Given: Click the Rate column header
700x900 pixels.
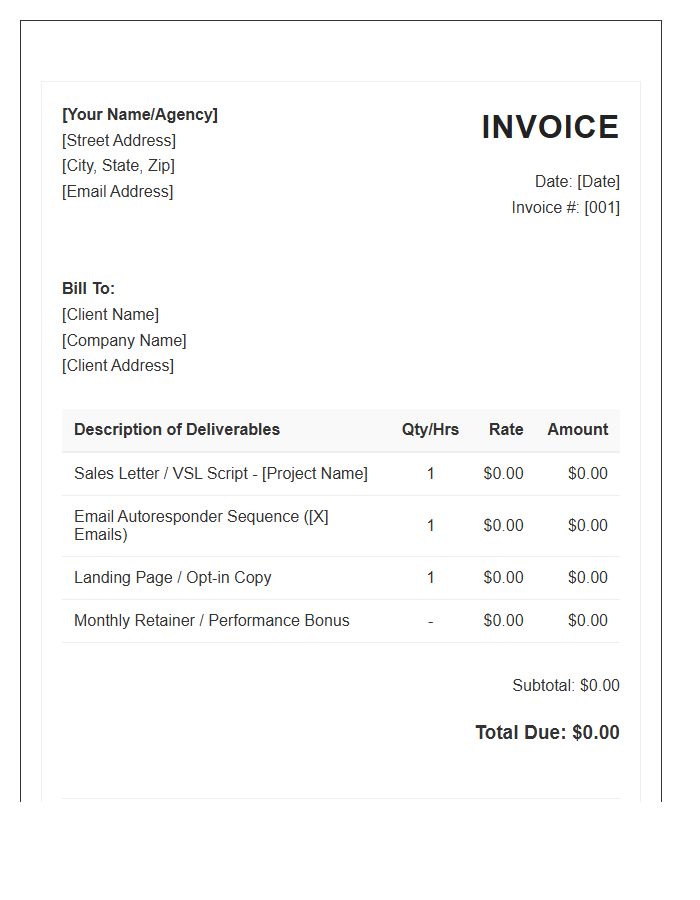Looking at the screenshot, I should tap(506, 430).
